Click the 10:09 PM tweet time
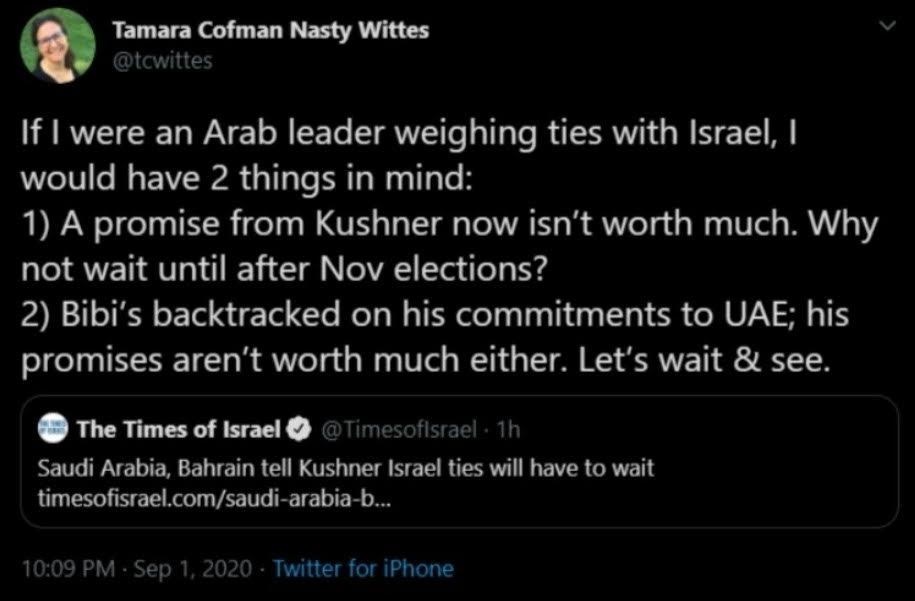This screenshot has height=601, width=915. pos(68,568)
